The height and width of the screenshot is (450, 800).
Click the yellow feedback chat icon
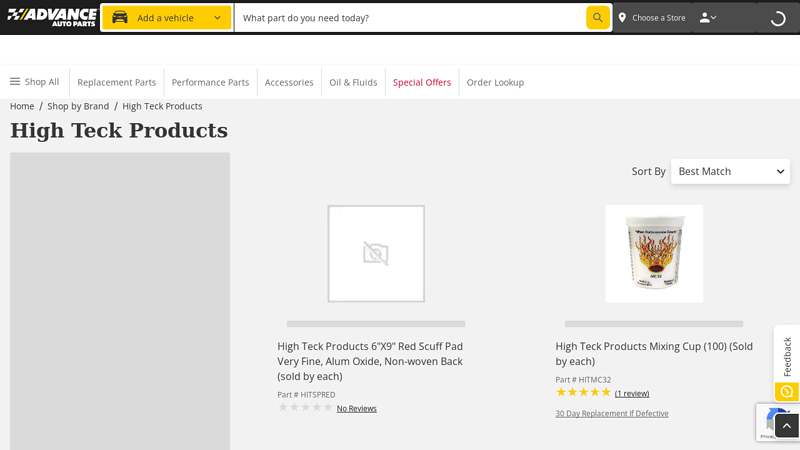787,392
